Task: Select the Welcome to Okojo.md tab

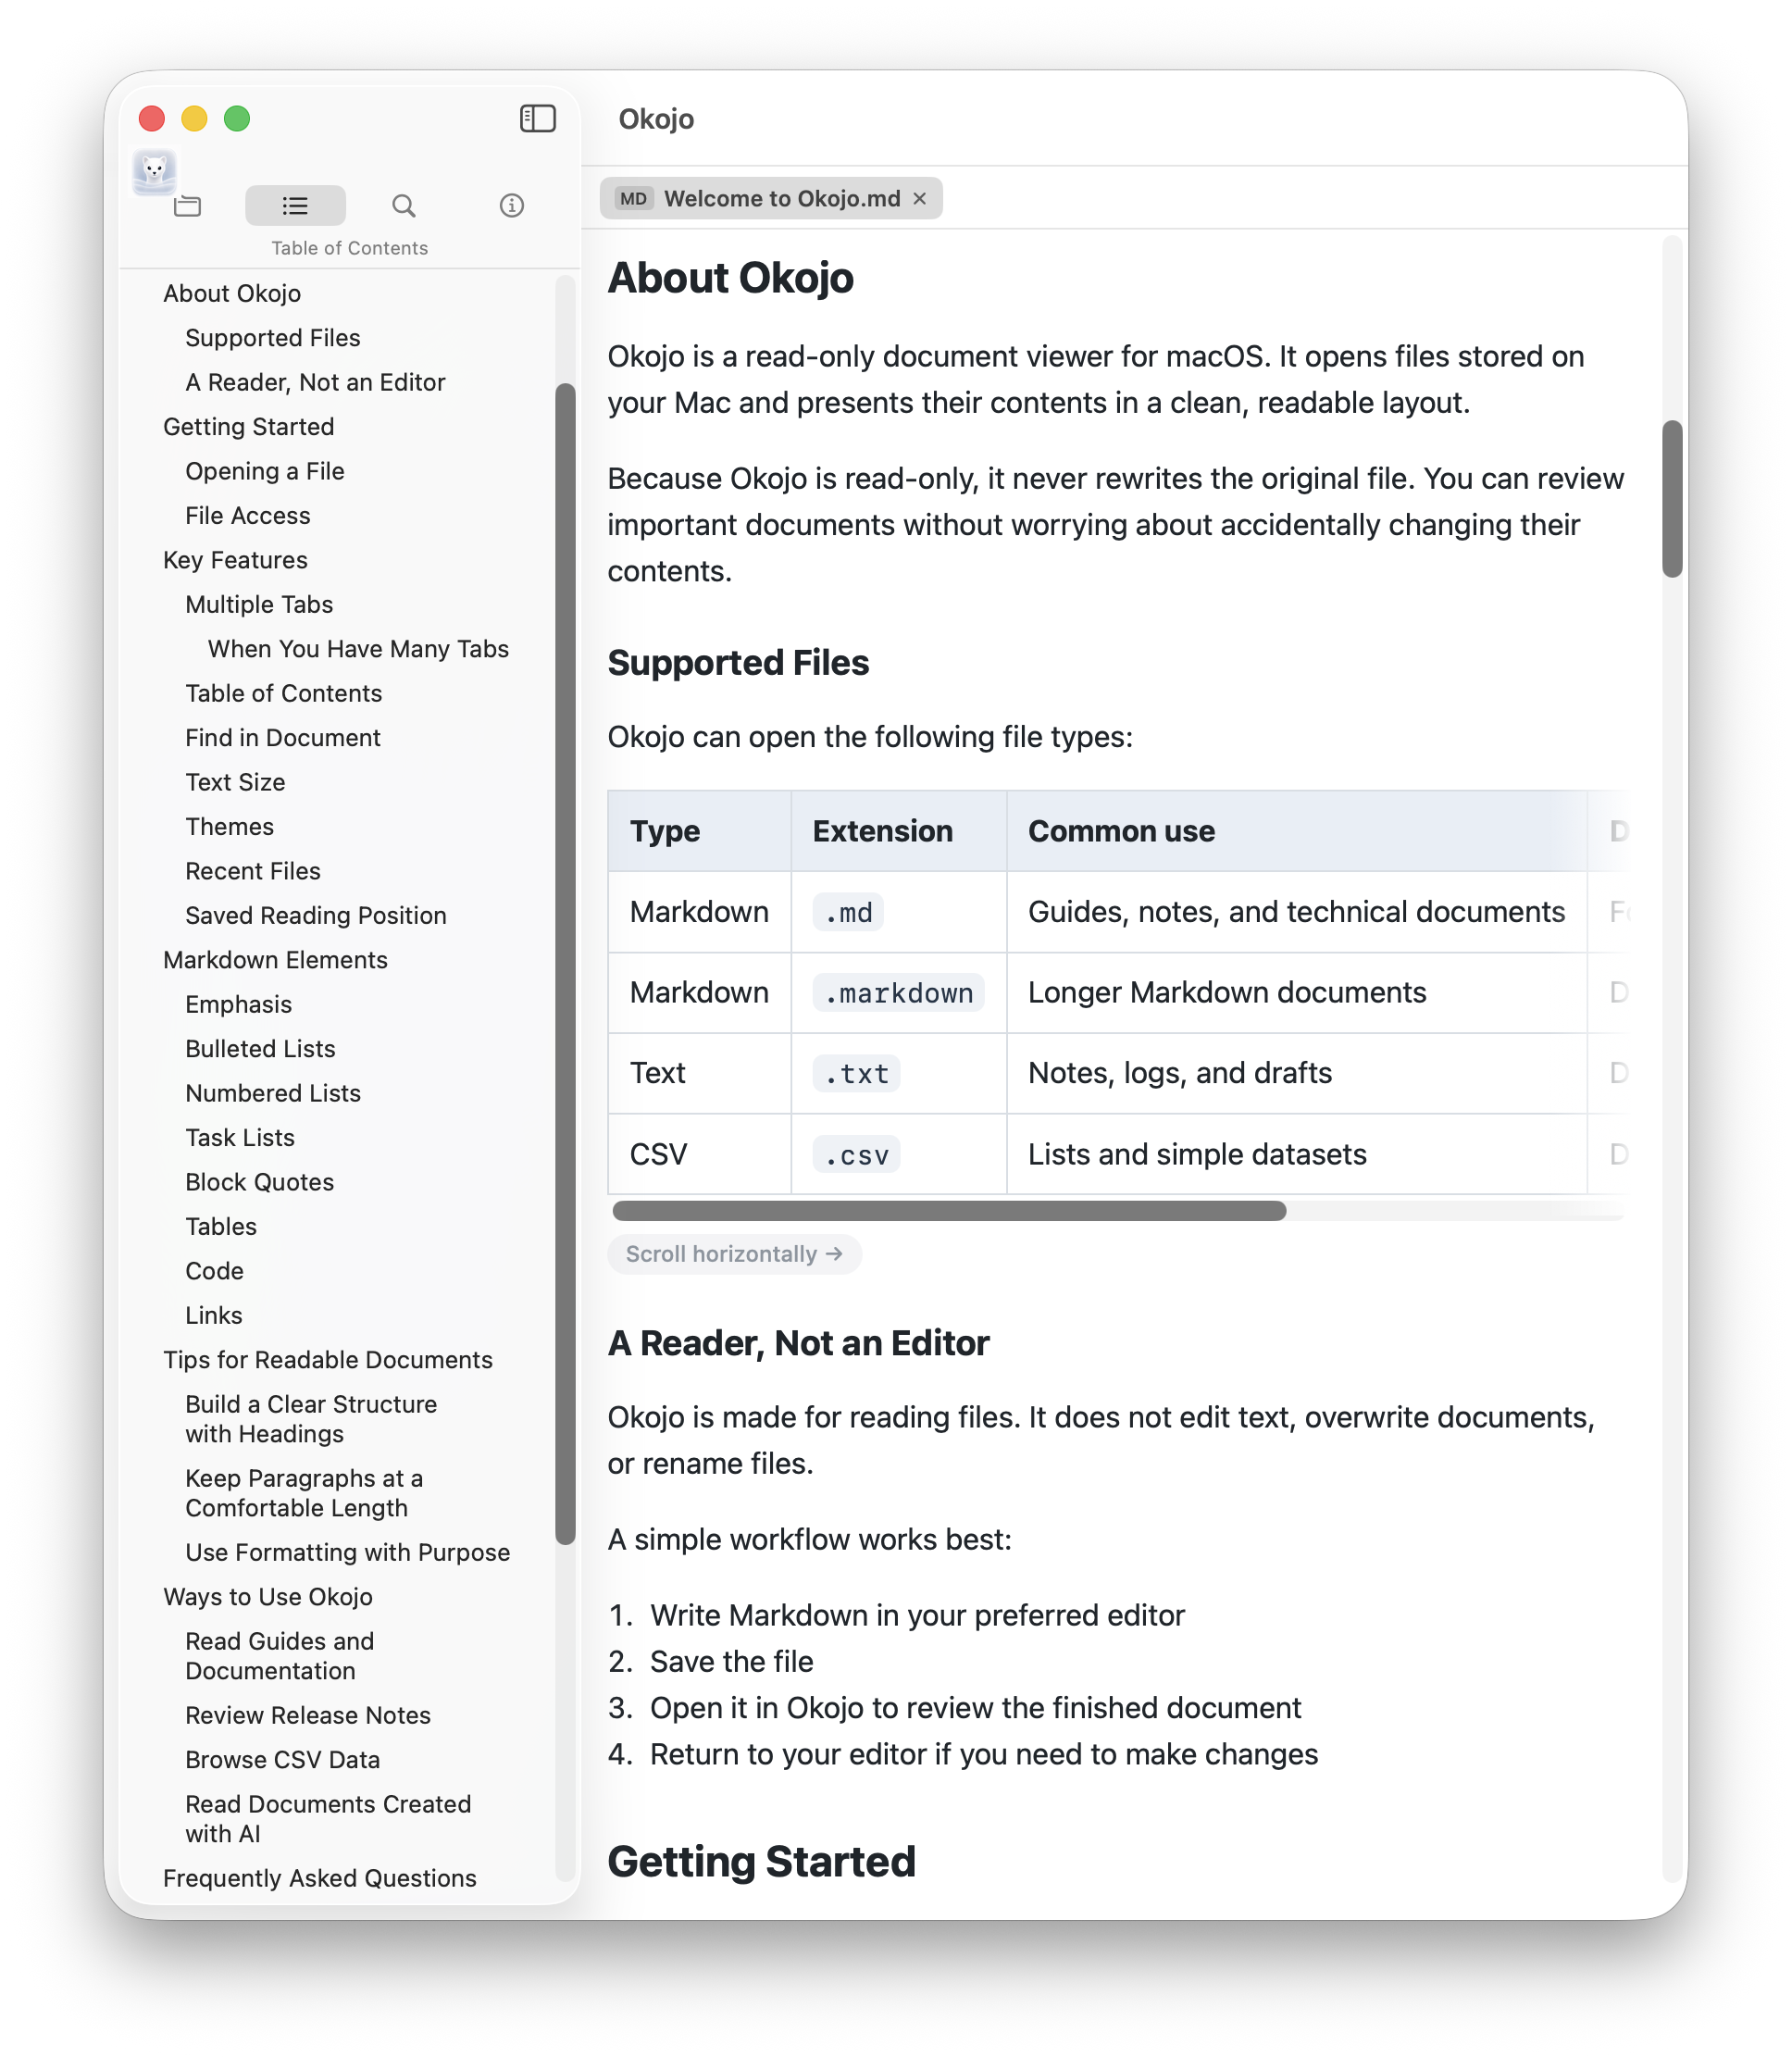Action: point(771,199)
